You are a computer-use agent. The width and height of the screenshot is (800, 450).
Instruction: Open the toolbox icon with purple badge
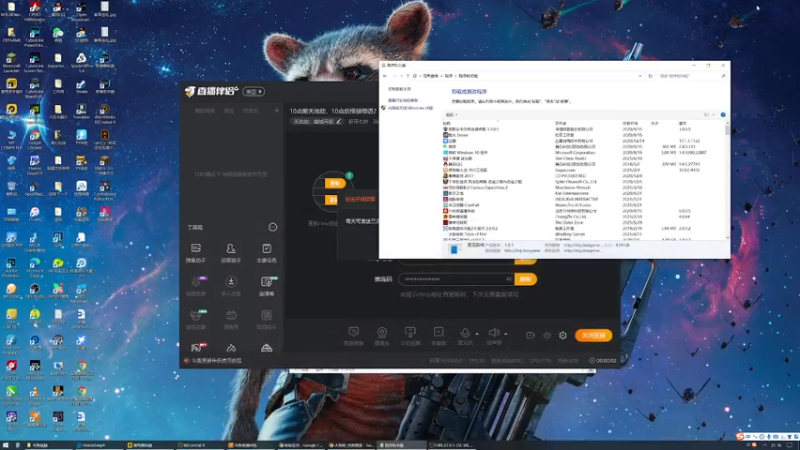196,286
